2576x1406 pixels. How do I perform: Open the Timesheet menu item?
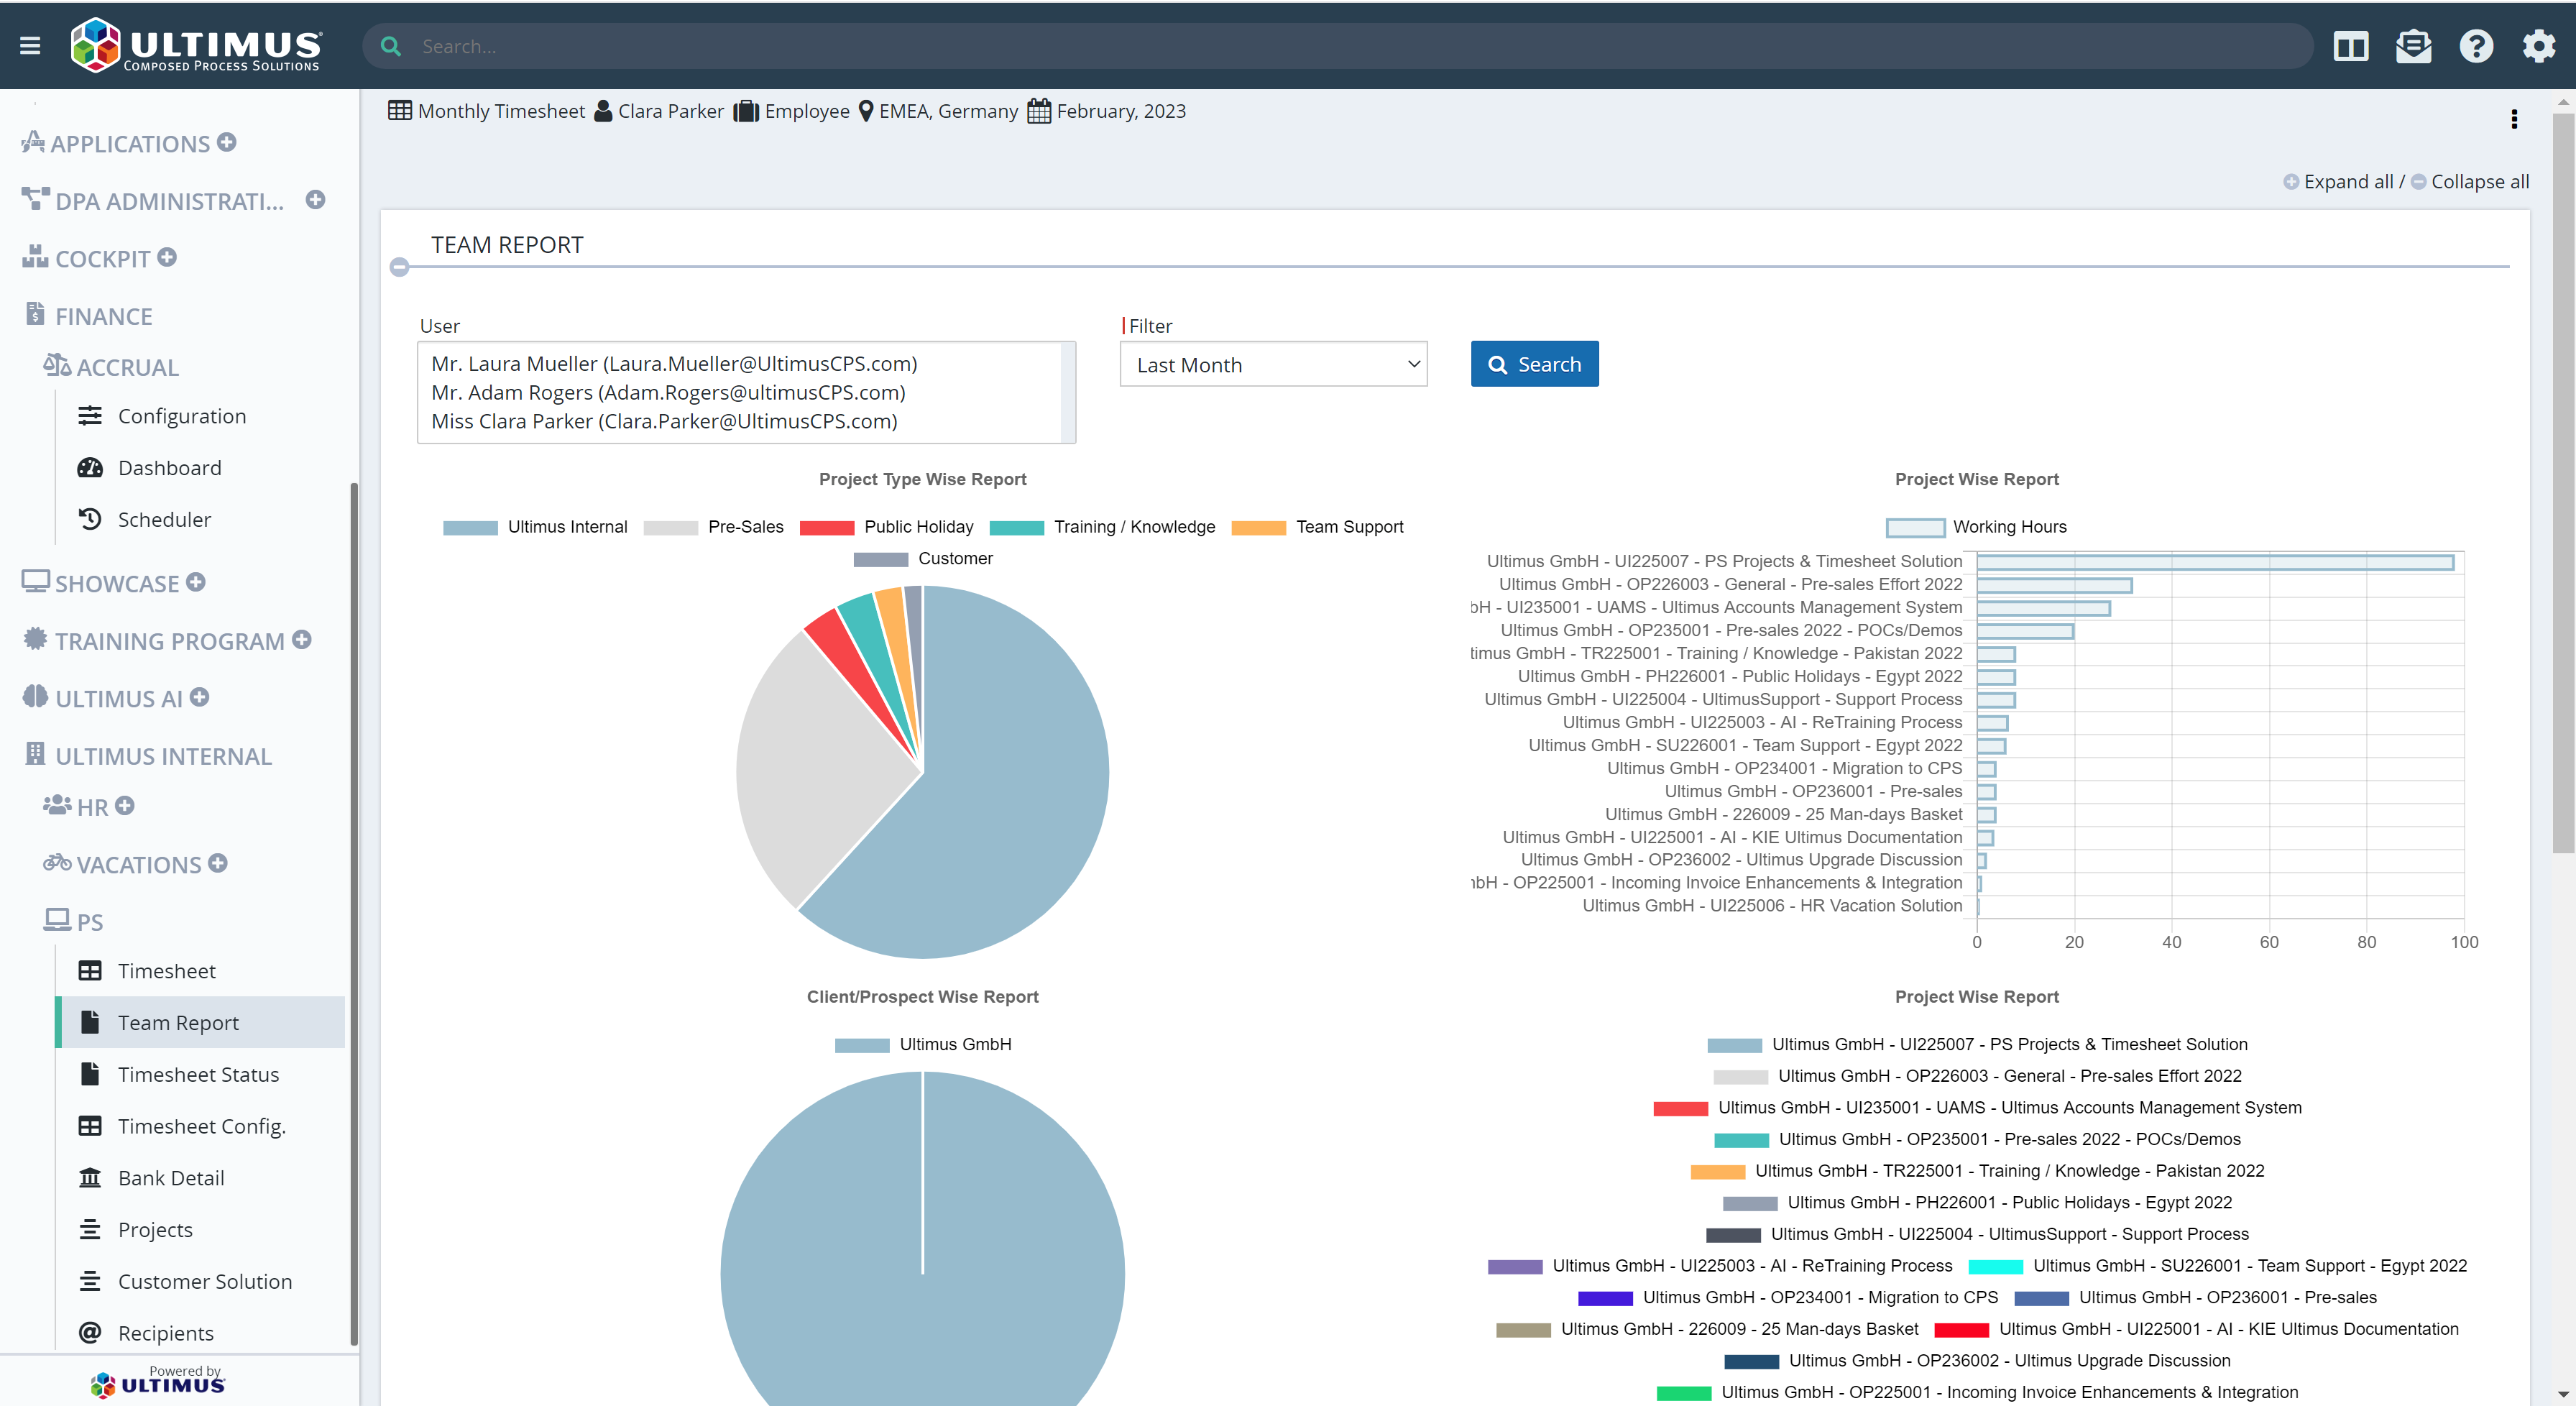pos(200,971)
